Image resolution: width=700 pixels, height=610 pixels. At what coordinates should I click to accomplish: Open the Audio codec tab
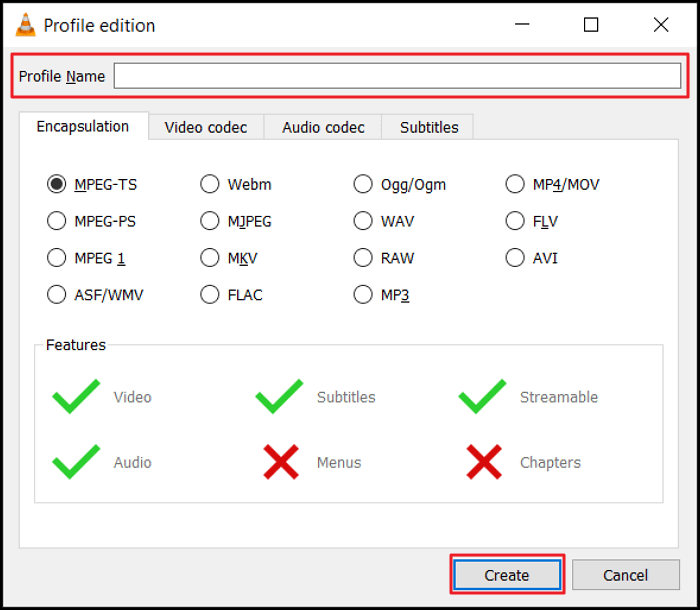coord(323,127)
